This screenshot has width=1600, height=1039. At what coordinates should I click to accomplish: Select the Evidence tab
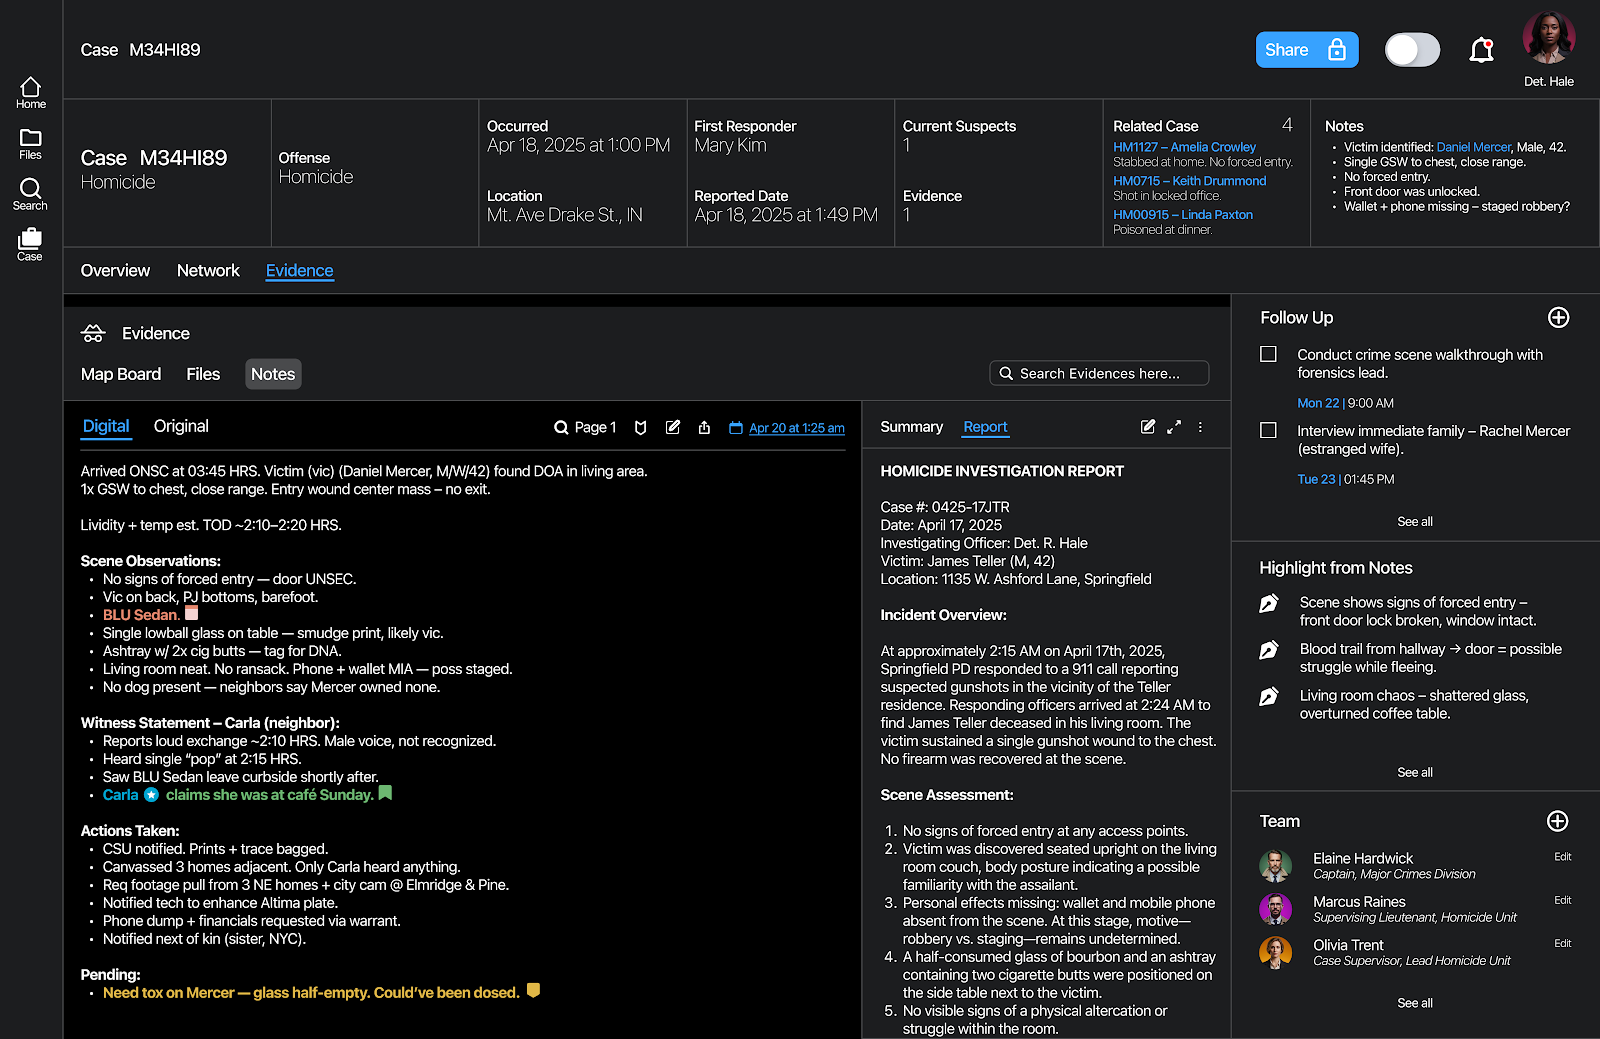point(299,271)
